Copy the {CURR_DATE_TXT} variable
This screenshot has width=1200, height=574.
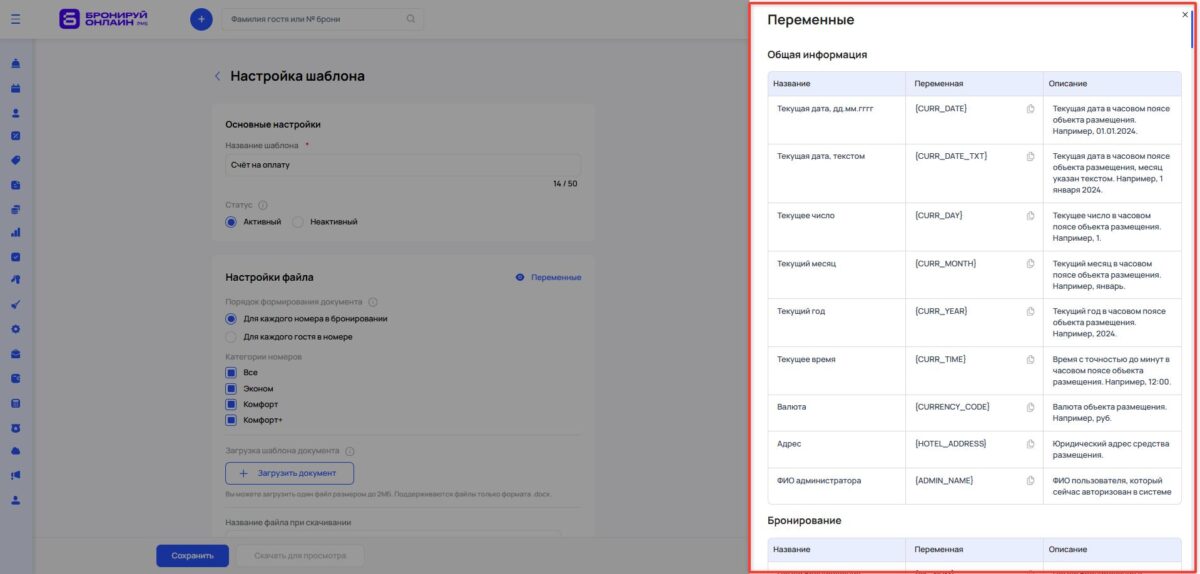(x=1030, y=156)
